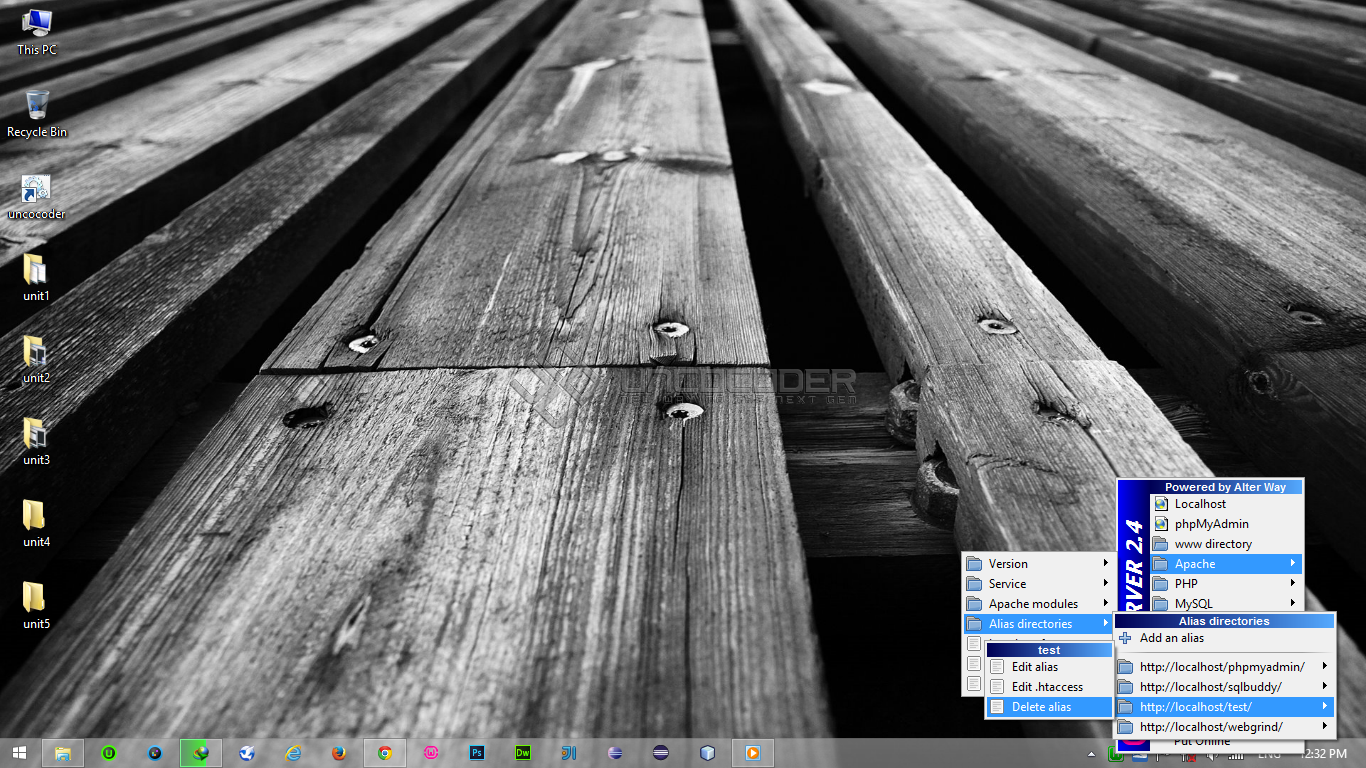Screen dimensions: 1366x768
Task: Expand the PHP submenu
Action: coord(1226,584)
